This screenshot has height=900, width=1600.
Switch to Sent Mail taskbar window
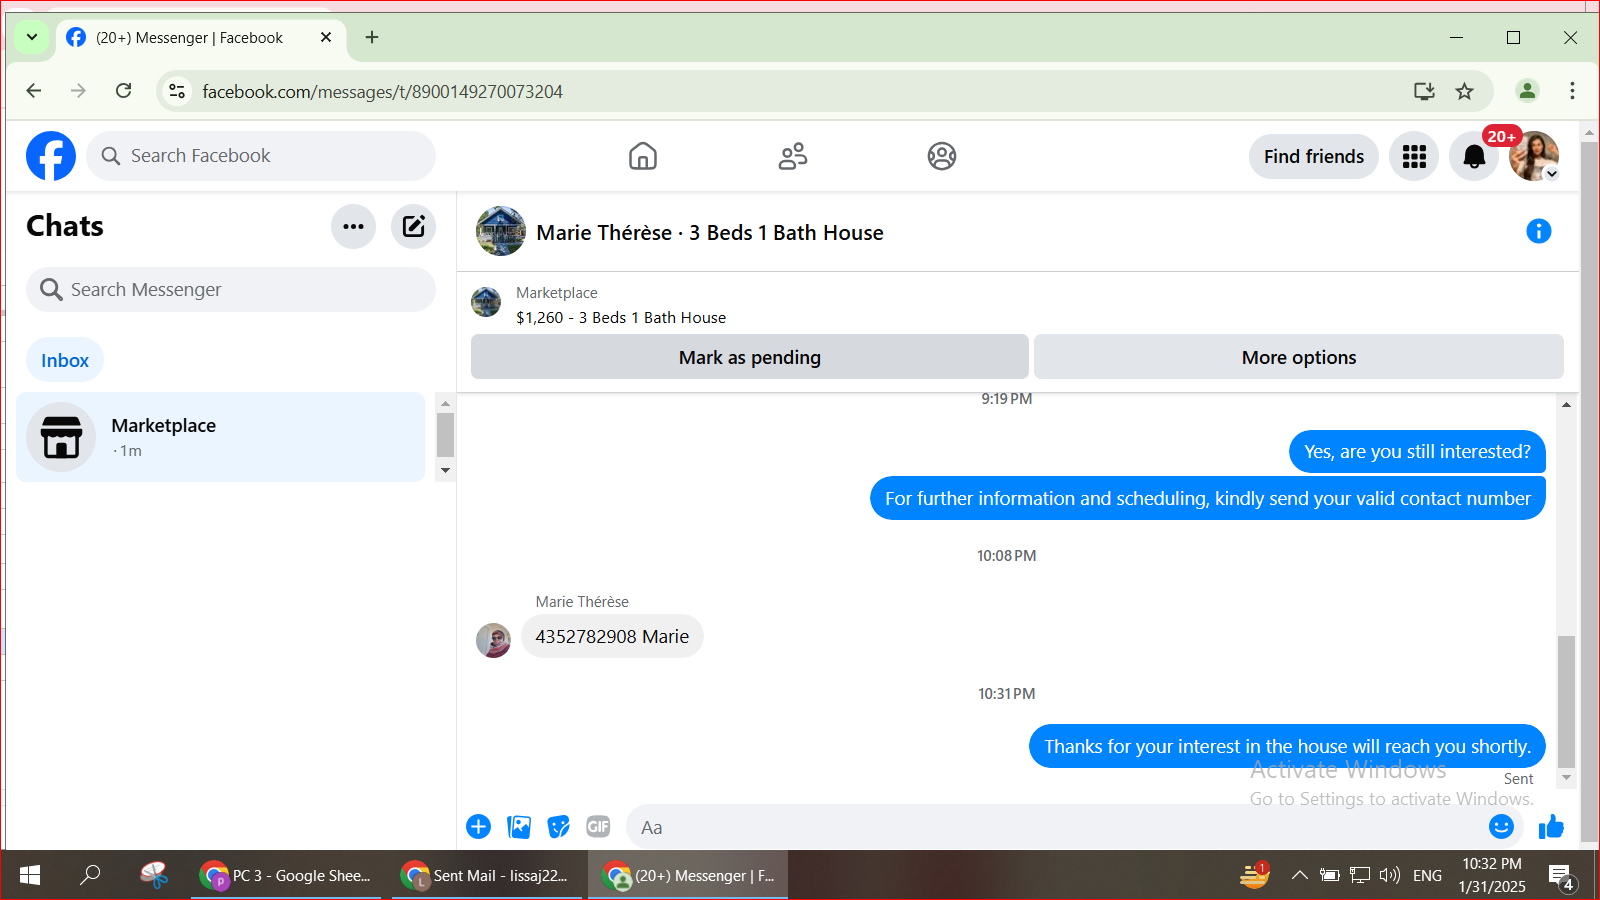[x=487, y=875]
